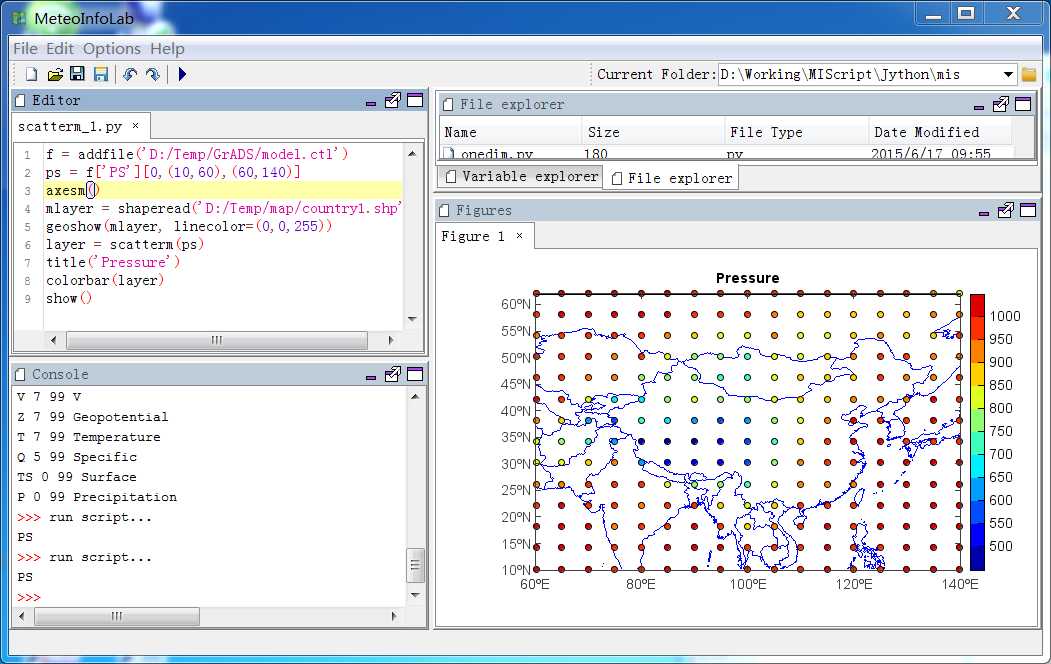Click the onedim.py file row
The width and height of the screenshot is (1051, 664).
coord(726,153)
